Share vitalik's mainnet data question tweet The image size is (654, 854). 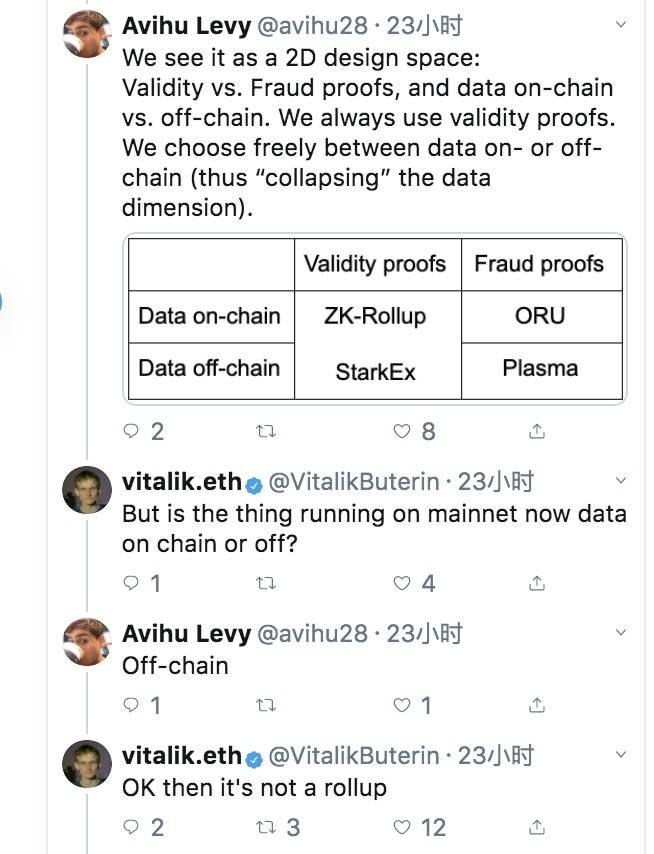[537, 582]
